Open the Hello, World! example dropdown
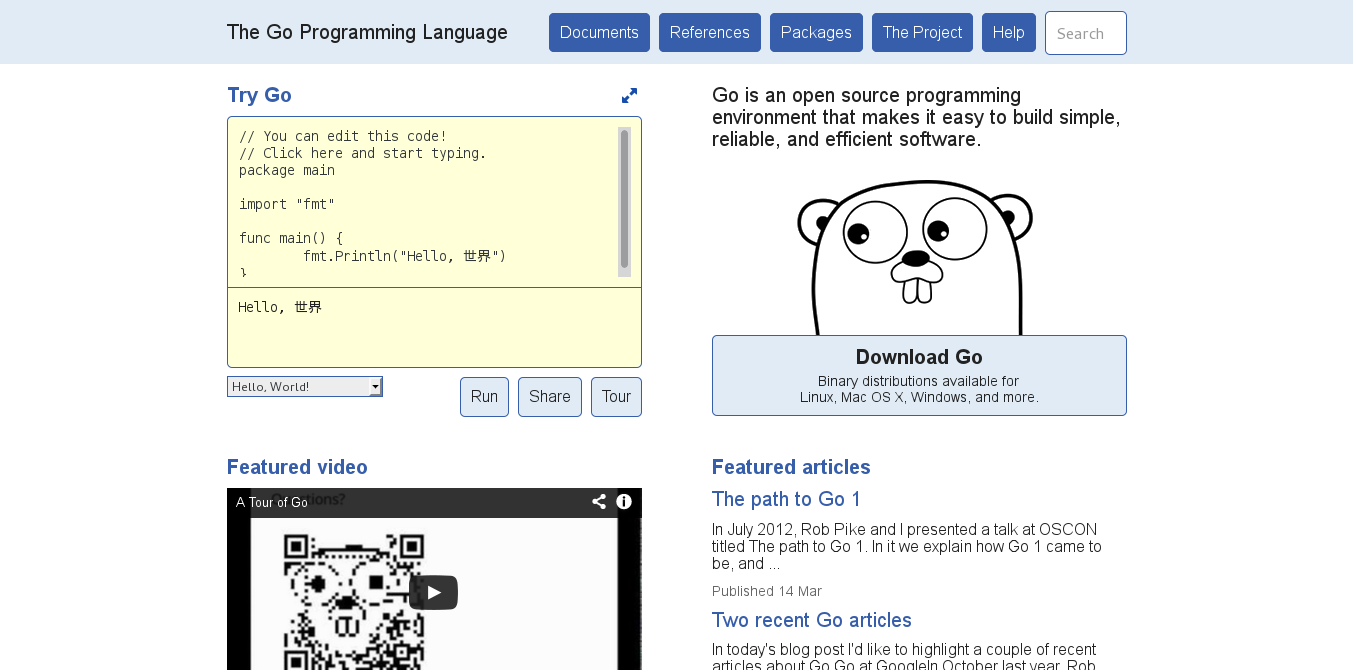Image resolution: width=1353 pixels, height=670 pixels. 305,387
